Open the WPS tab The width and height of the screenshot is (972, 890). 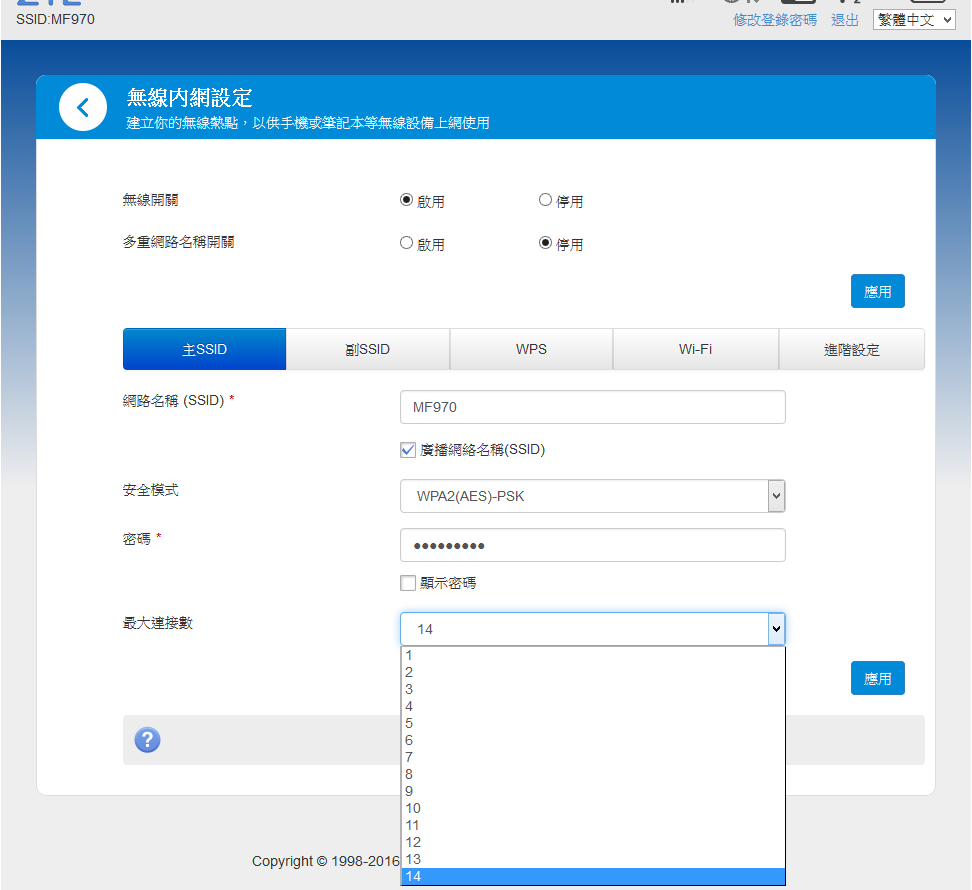click(x=531, y=350)
